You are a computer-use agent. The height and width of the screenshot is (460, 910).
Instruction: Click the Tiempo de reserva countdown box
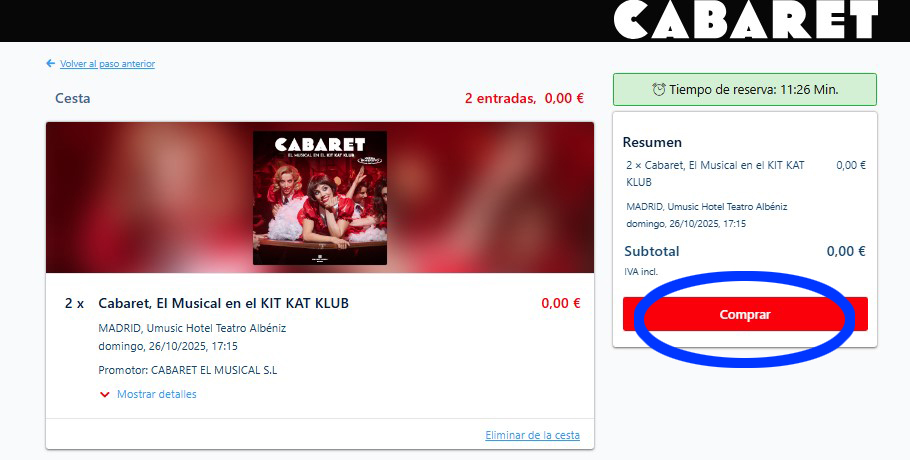[x=745, y=89]
